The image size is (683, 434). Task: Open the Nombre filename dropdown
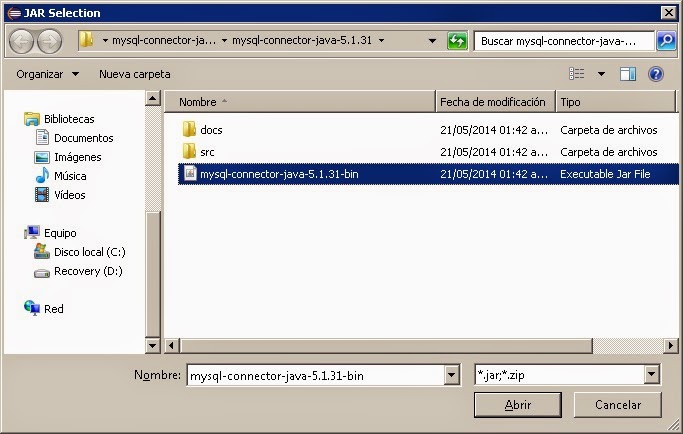click(x=452, y=375)
